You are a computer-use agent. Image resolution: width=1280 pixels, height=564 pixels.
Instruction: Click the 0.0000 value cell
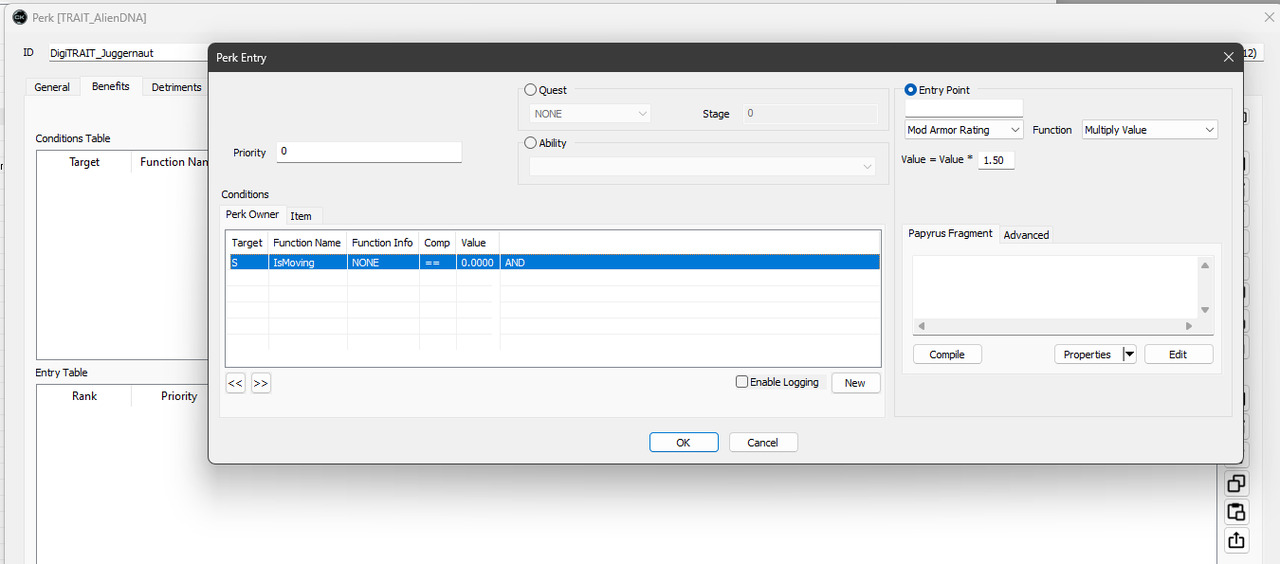click(478, 263)
